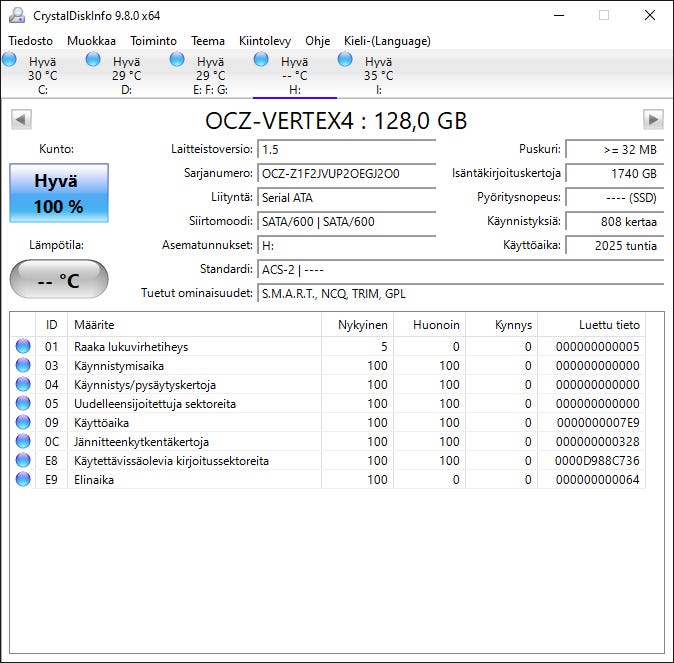Open the Teema menu
This screenshot has width=674, height=663.
tap(208, 41)
